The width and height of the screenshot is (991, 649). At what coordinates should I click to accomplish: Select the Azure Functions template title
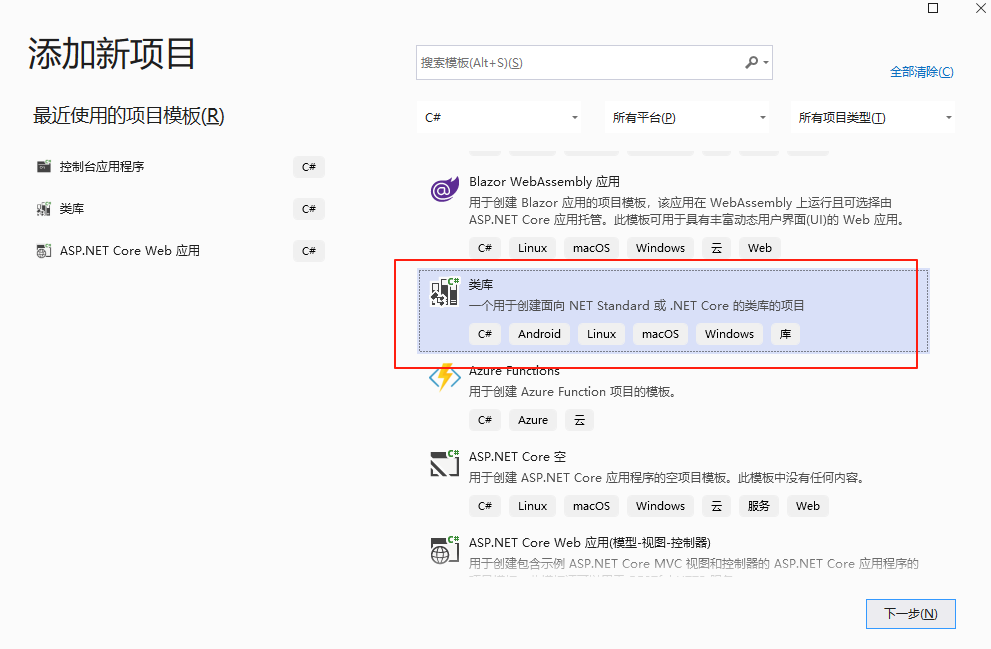(x=514, y=371)
